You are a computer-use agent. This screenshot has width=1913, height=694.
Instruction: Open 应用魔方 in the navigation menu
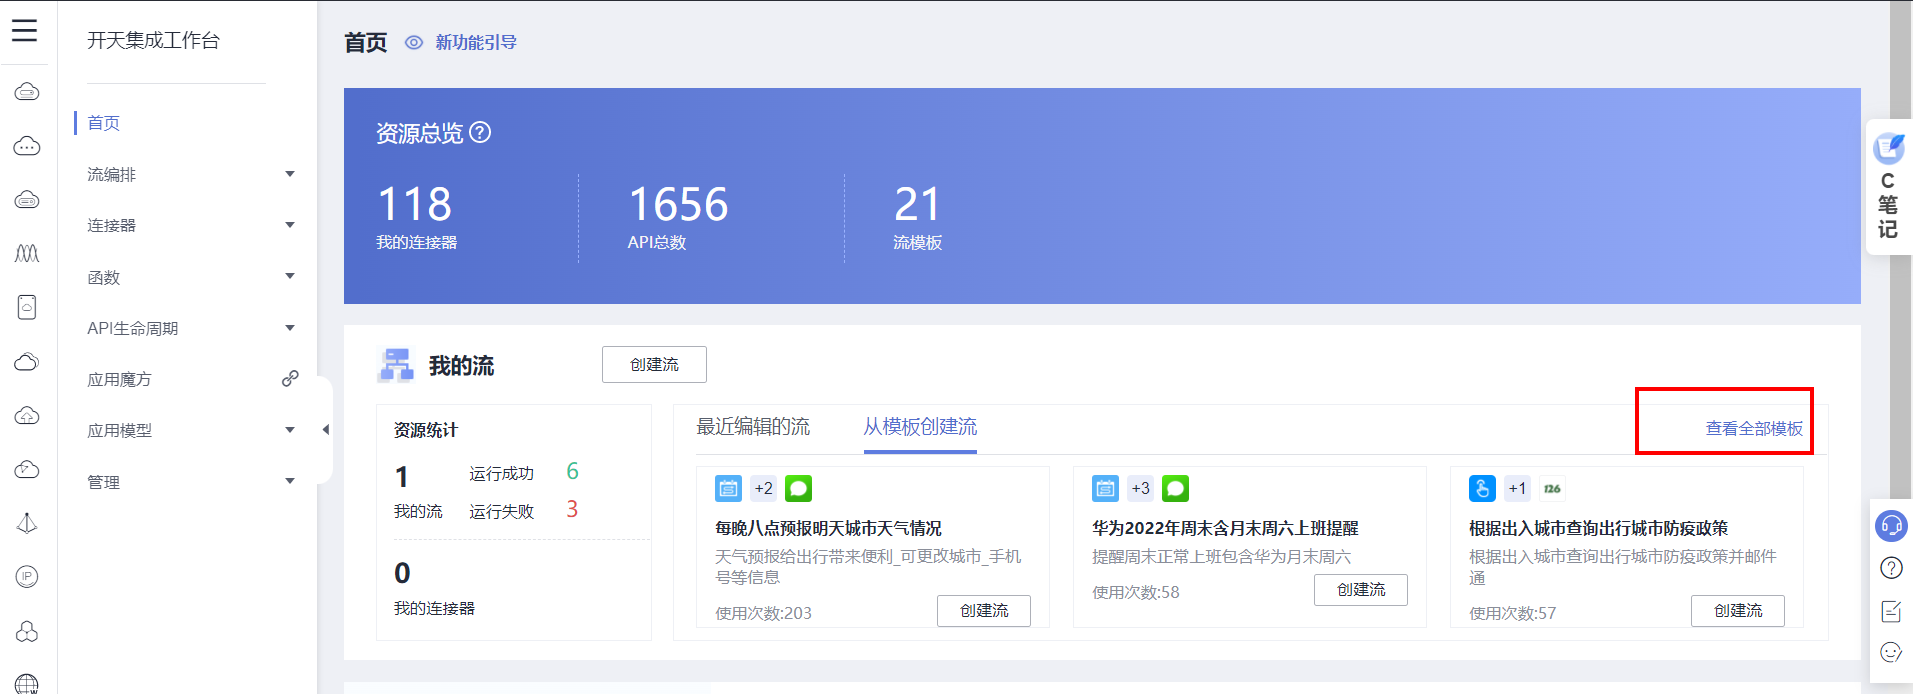pos(120,379)
